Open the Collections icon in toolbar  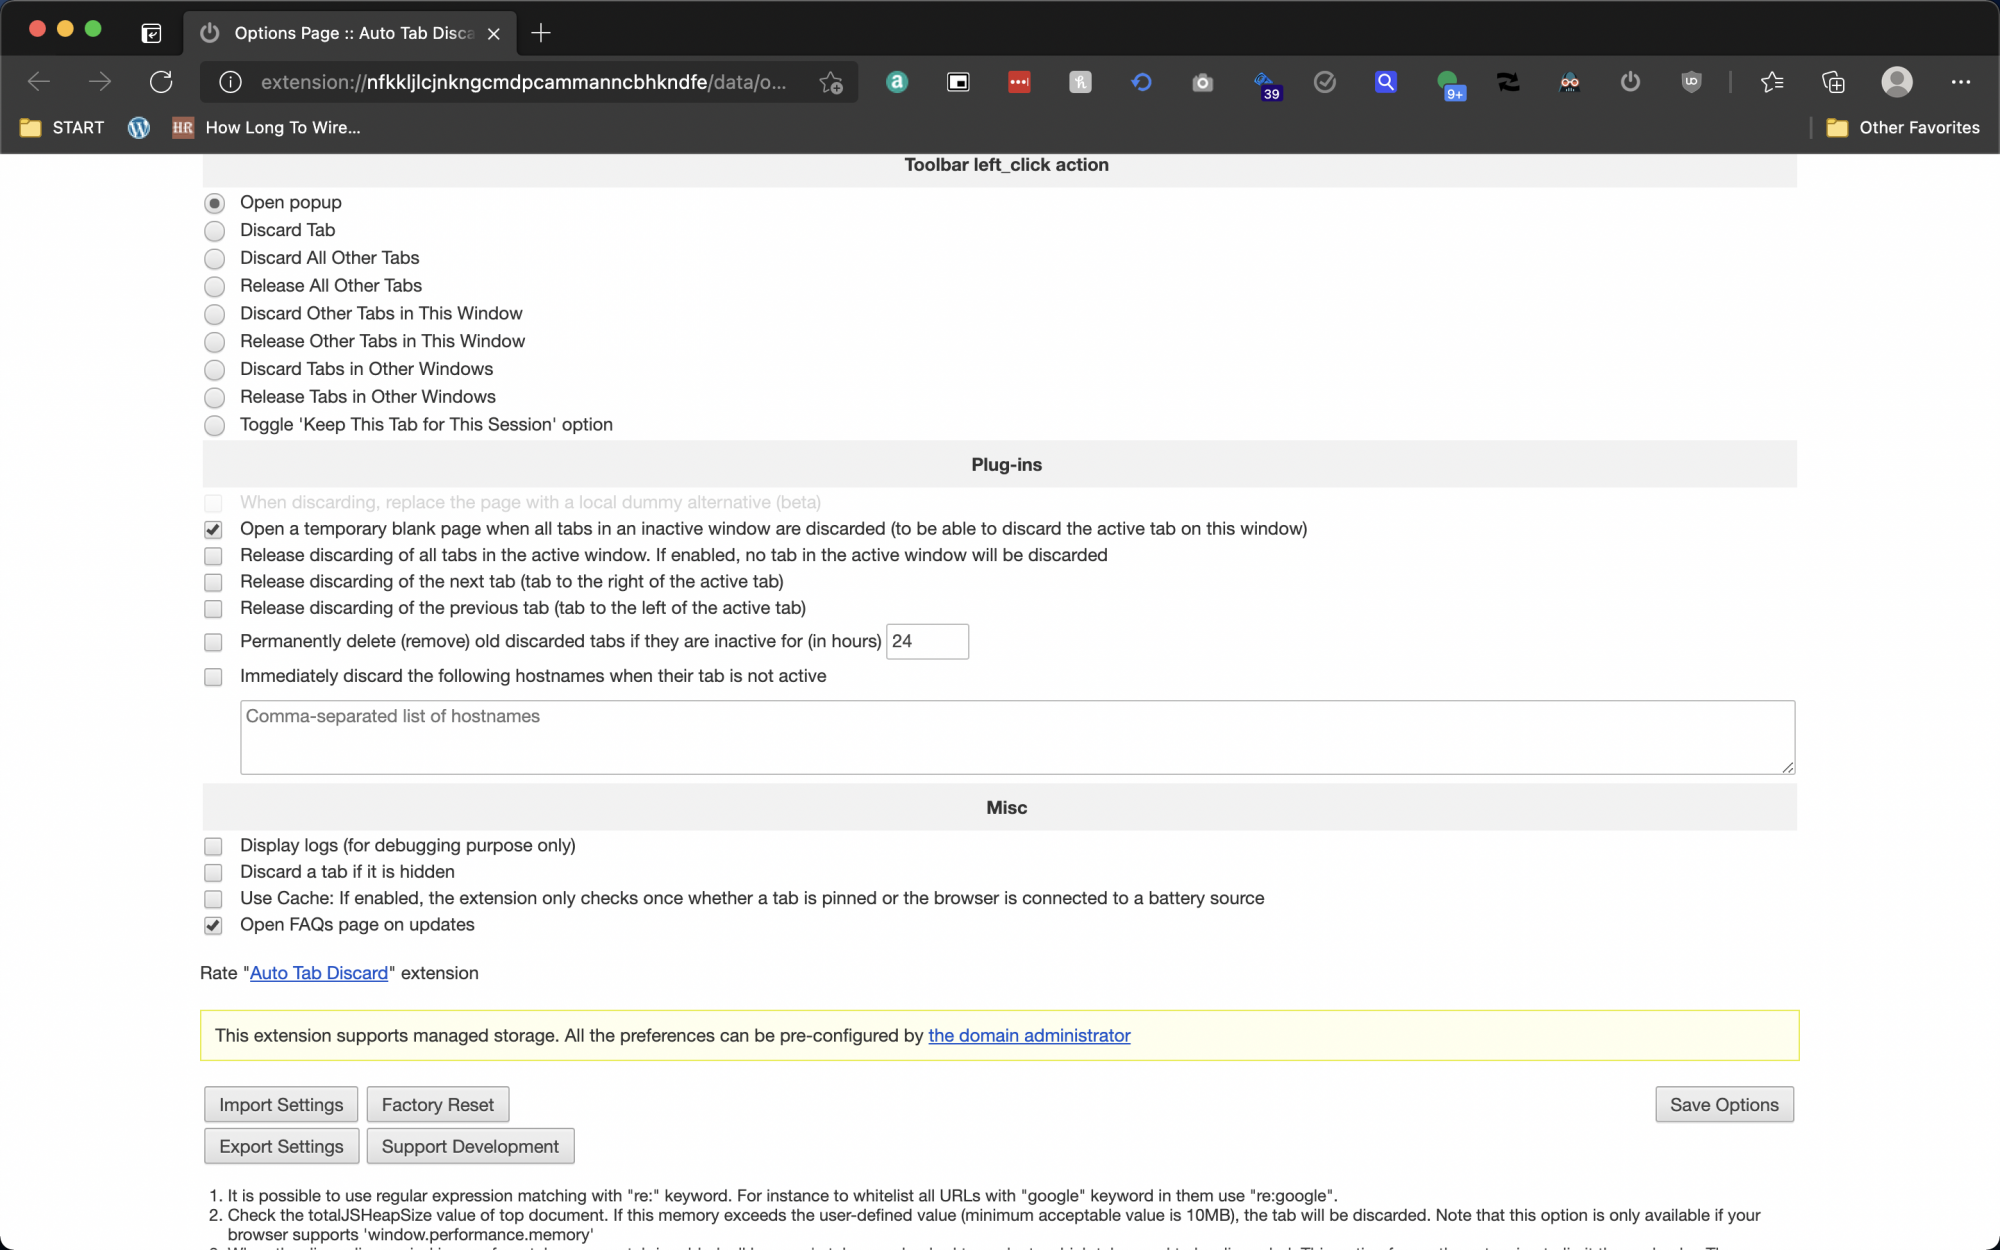point(1833,82)
